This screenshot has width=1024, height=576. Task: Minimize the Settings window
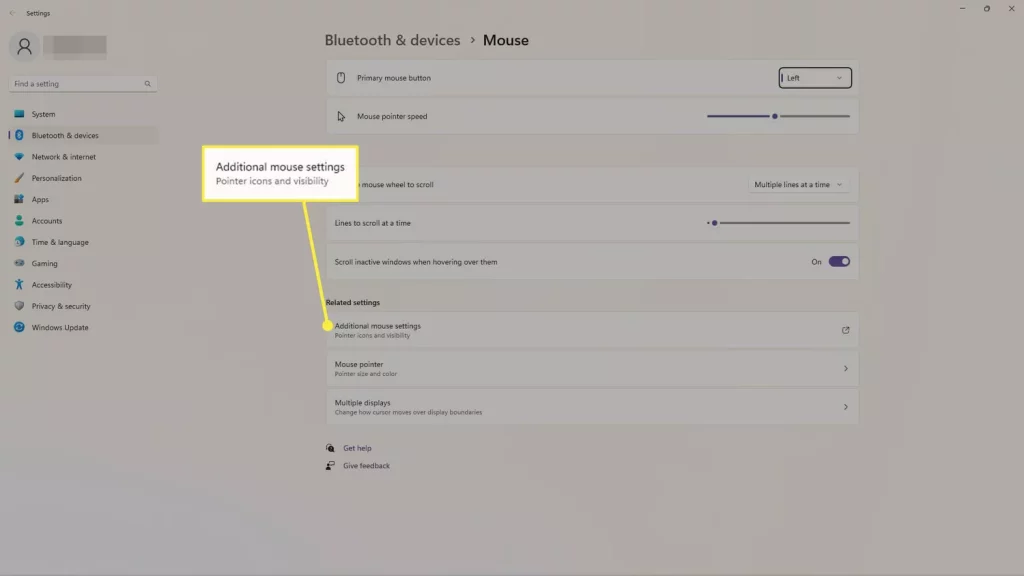click(x=962, y=8)
